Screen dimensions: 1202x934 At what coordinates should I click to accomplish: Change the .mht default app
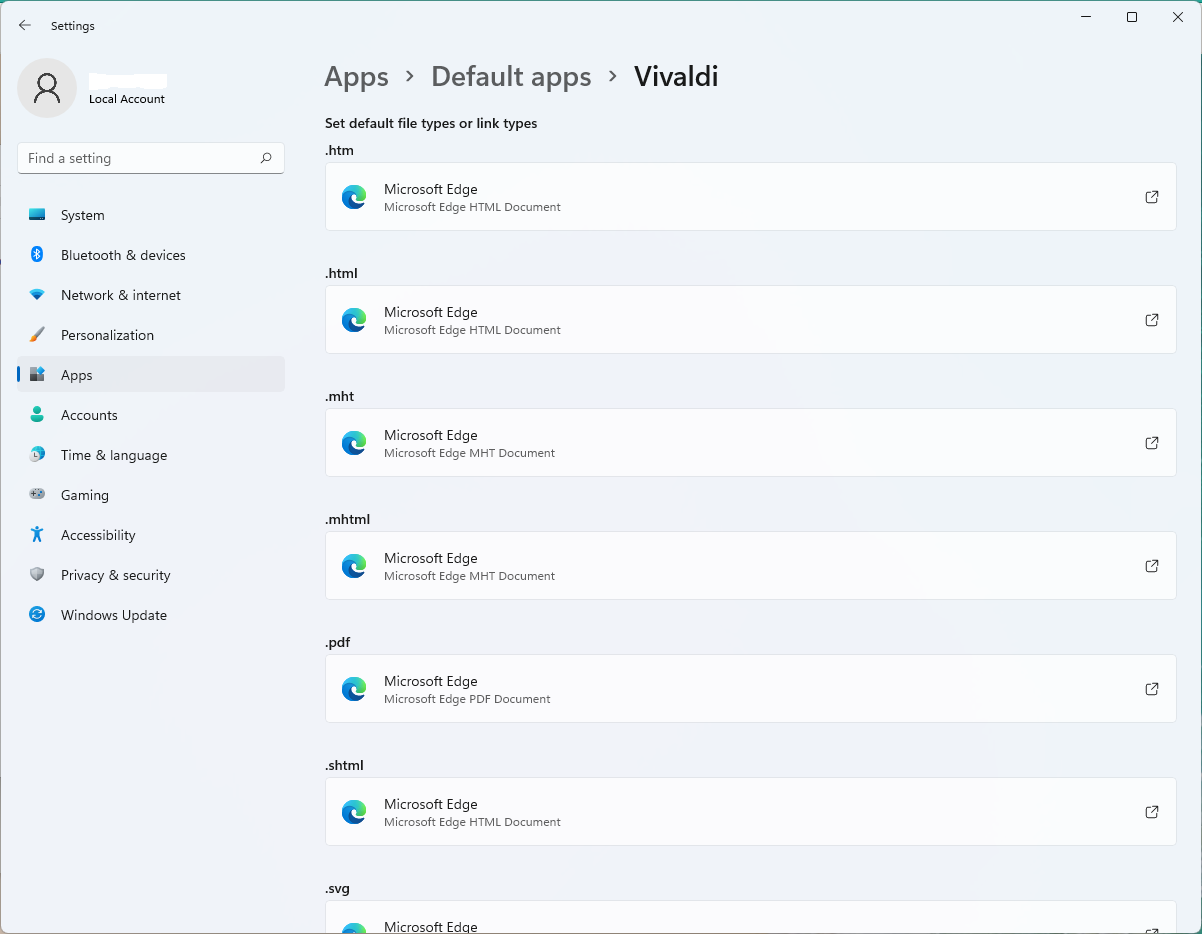pos(751,443)
